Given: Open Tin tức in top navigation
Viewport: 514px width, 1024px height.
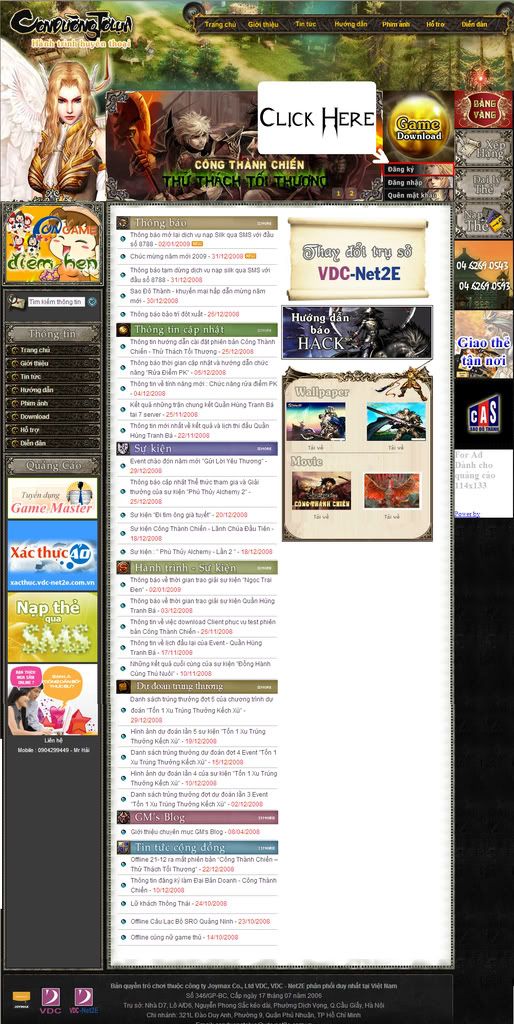Looking at the screenshot, I should (306, 24).
